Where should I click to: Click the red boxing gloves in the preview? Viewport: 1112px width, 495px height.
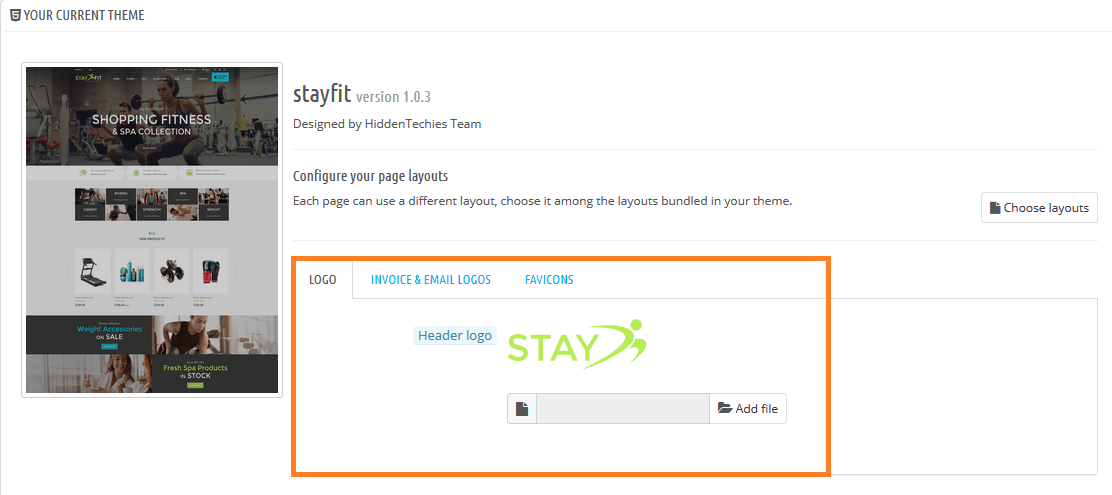(211, 272)
